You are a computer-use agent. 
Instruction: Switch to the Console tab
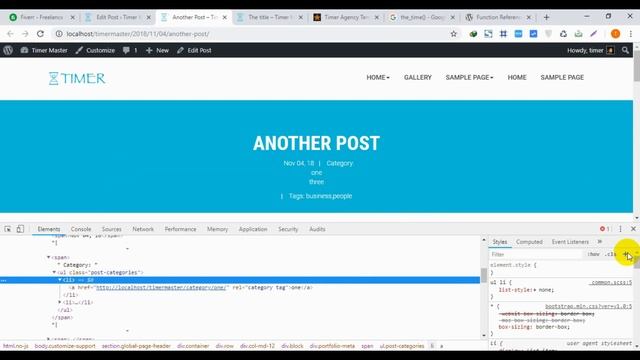click(x=81, y=229)
